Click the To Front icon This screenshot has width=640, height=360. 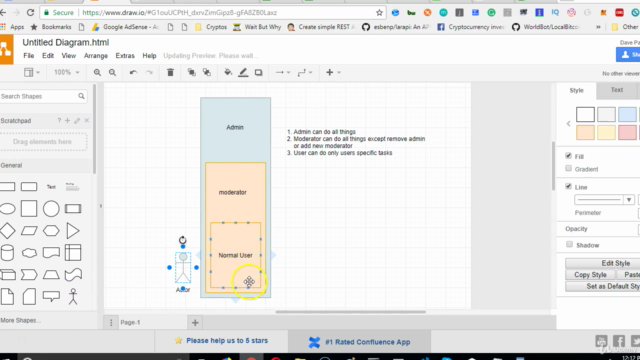click(191, 73)
